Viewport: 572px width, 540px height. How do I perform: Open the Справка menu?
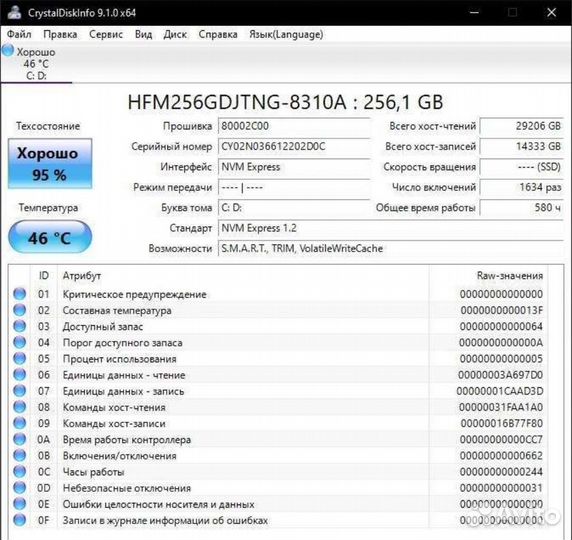218,34
